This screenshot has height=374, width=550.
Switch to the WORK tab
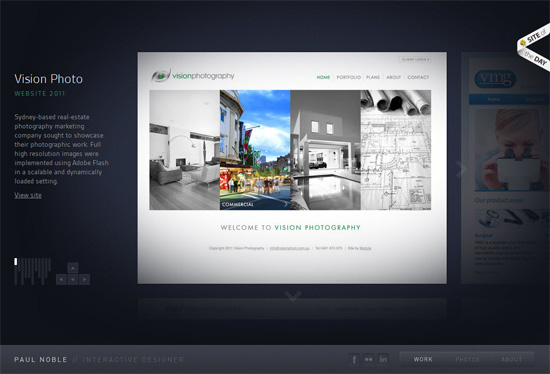423,359
